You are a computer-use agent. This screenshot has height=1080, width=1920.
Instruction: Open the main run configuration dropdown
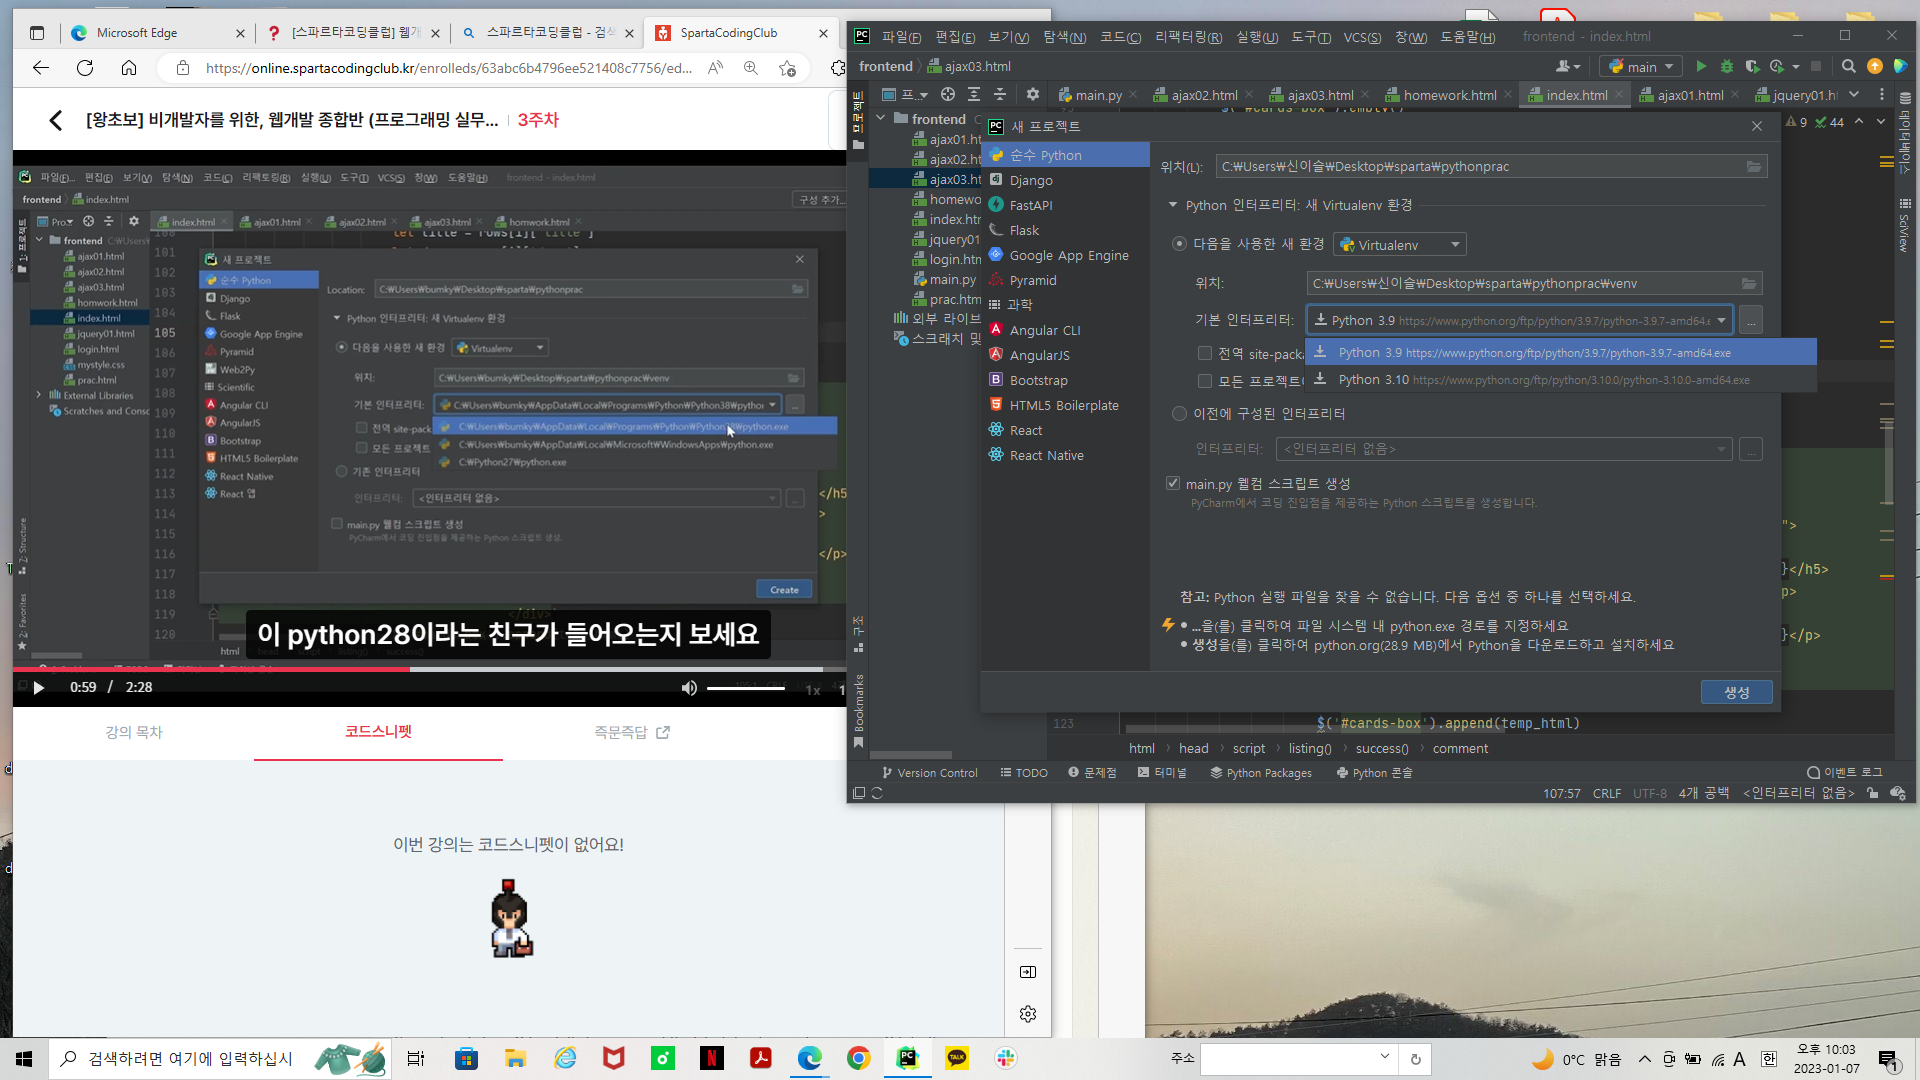click(x=1641, y=66)
